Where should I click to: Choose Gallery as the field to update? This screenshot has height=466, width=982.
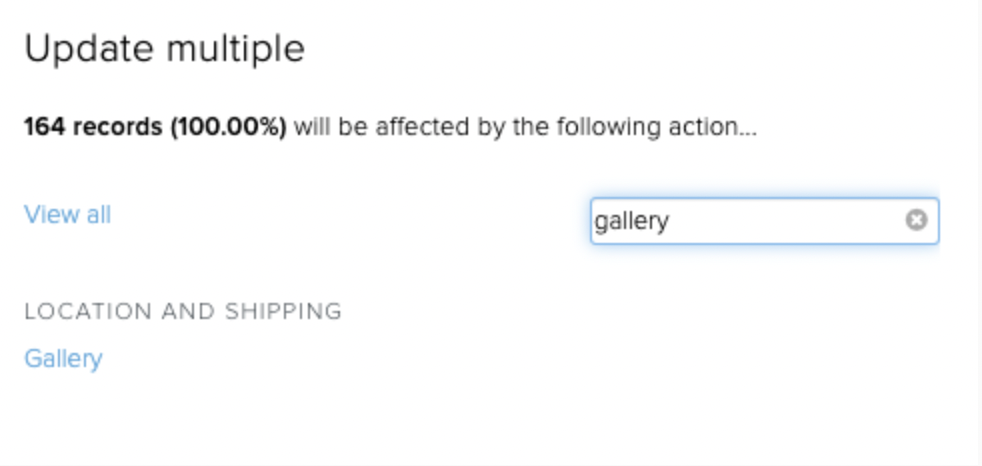[x=63, y=359]
